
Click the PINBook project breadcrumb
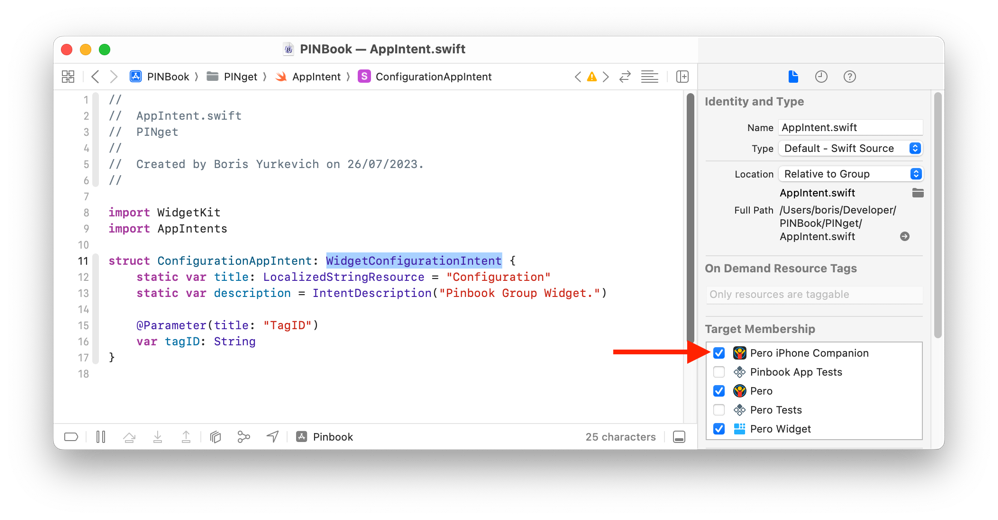160,76
